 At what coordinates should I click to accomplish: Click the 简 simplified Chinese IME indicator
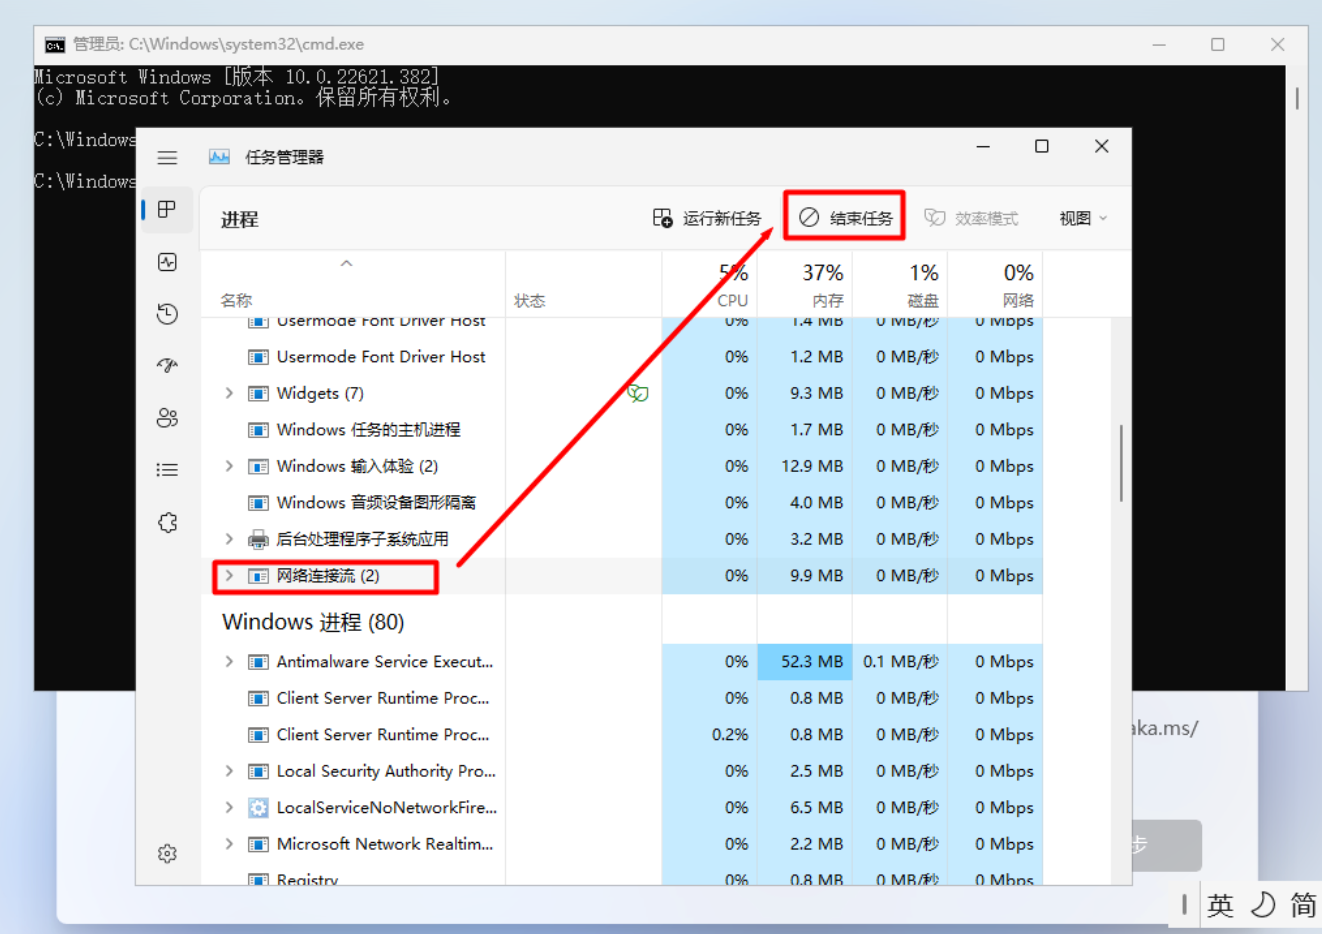pyautogui.click(x=1303, y=906)
